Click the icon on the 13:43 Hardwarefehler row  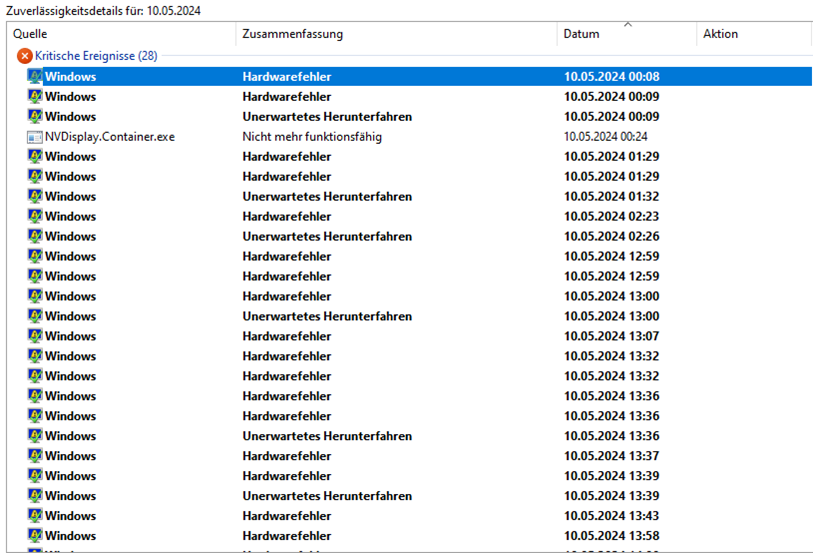pyautogui.click(x=35, y=516)
